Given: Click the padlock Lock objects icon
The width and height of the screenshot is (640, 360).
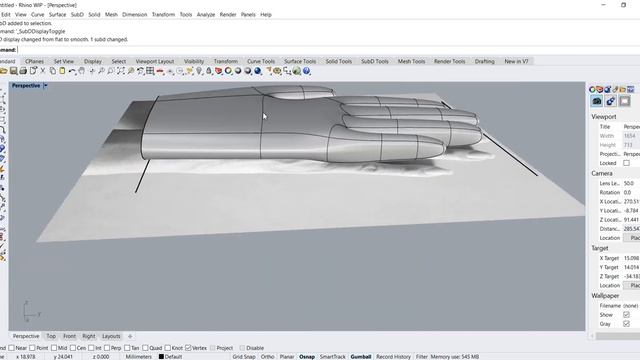Looking at the screenshot, I should (x=209, y=71).
